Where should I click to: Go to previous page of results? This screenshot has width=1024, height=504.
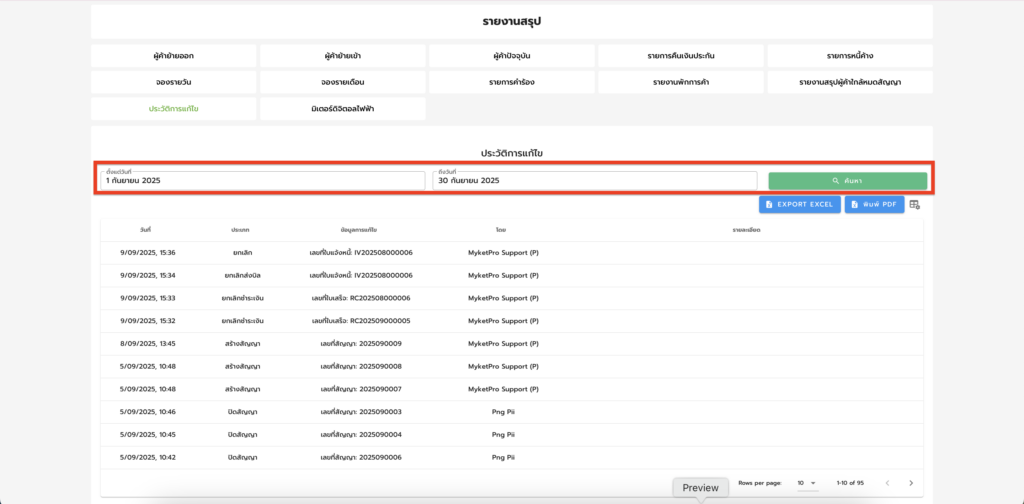(x=888, y=483)
